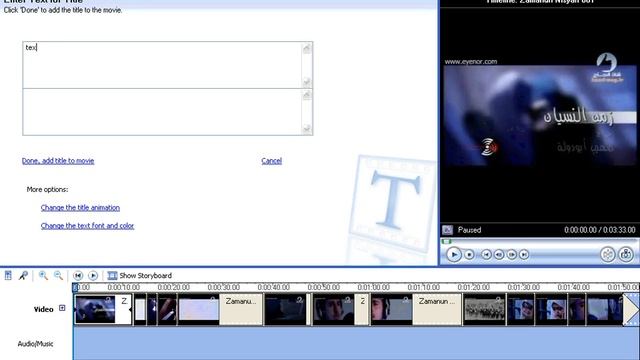Click up arrow of top text box scrollbar
The image size is (640, 360).
pos(307,49)
